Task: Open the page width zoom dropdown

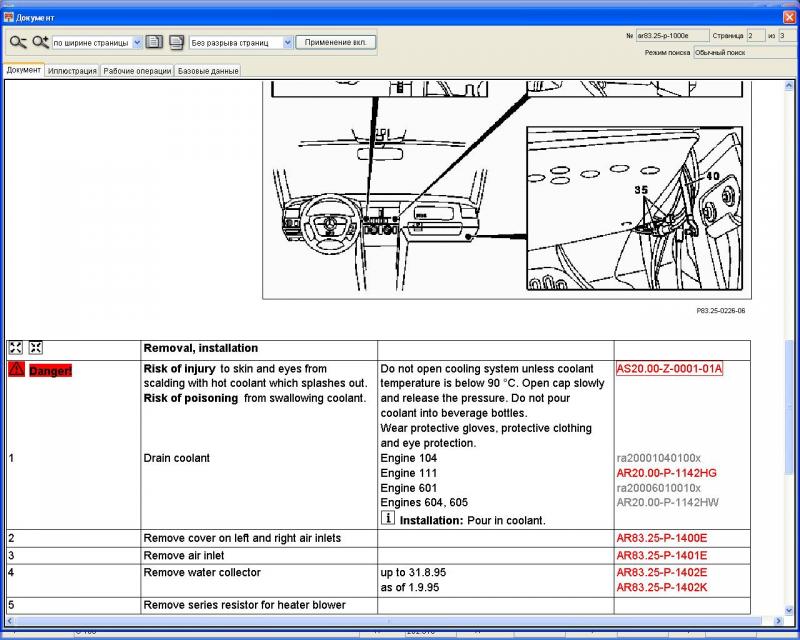Action: click(x=137, y=43)
